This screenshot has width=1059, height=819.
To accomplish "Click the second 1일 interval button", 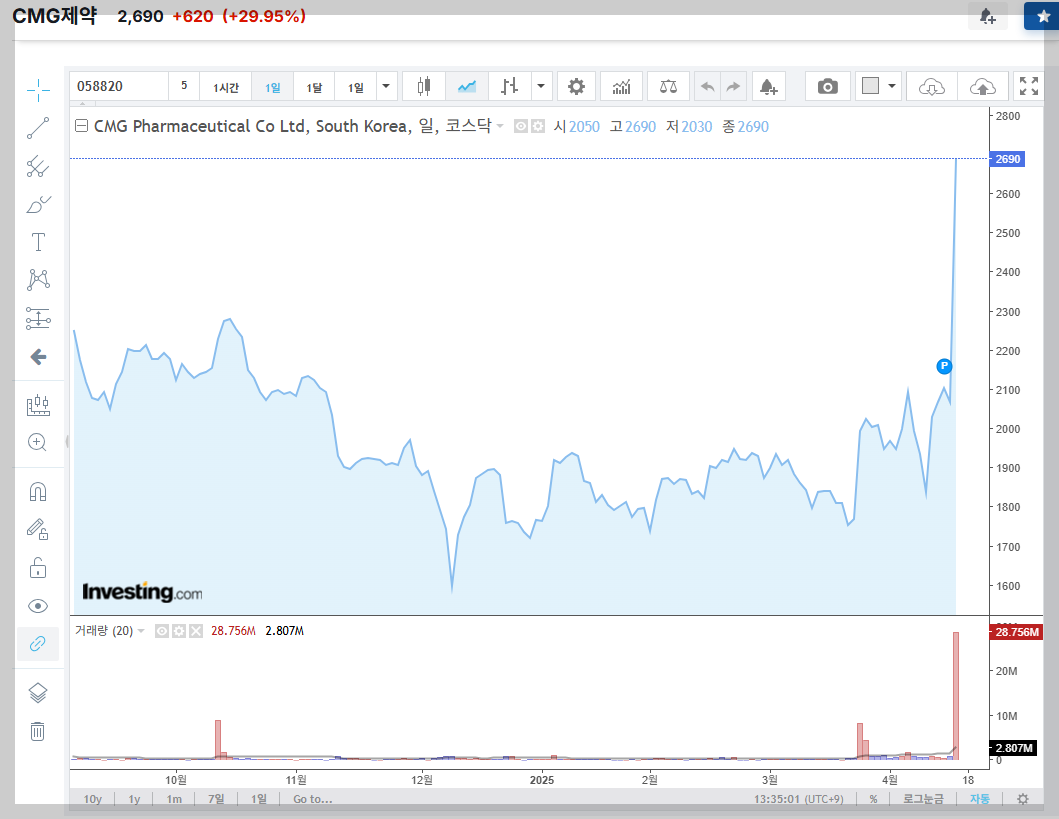I will 355,87.
